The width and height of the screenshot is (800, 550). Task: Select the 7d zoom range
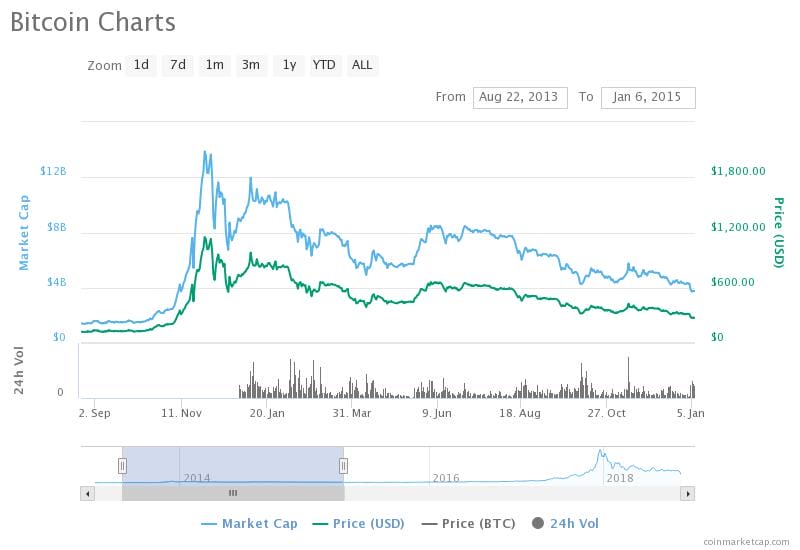coord(178,65)
